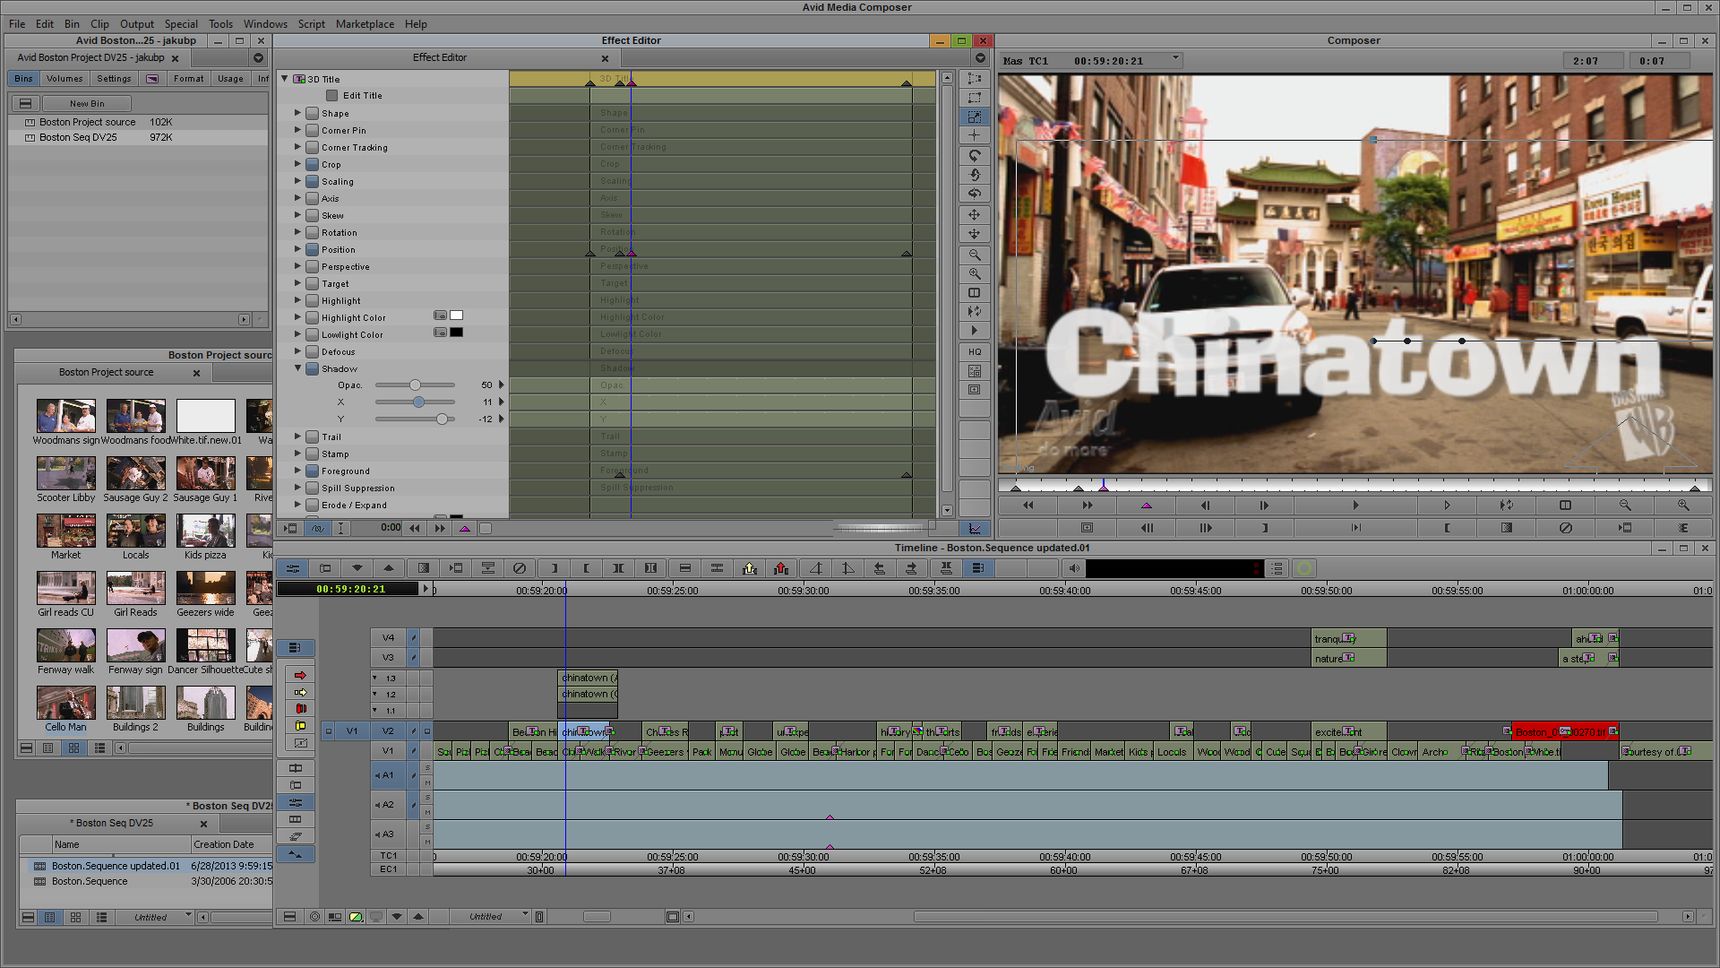Click Play Loop in Effect Editor sidebar
The height and width of the screenshot is (968, 1720).
pyautogui.click(x=974, y=311)
